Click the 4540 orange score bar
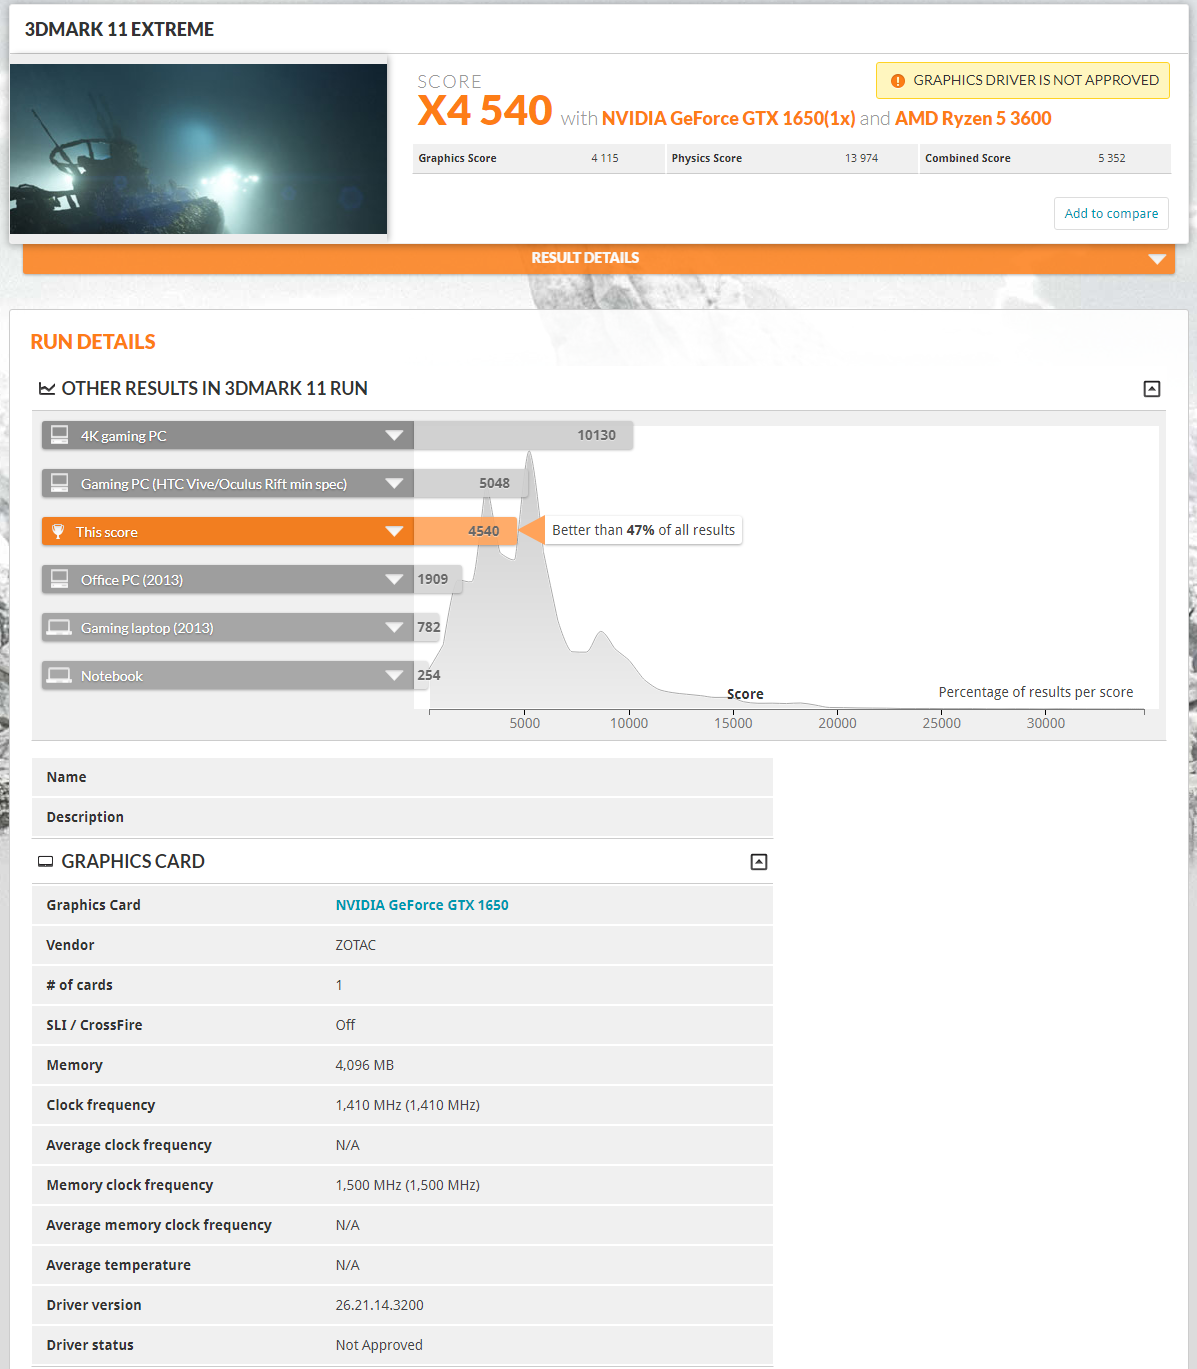The image size is (1197, 1369). point(465,531)
